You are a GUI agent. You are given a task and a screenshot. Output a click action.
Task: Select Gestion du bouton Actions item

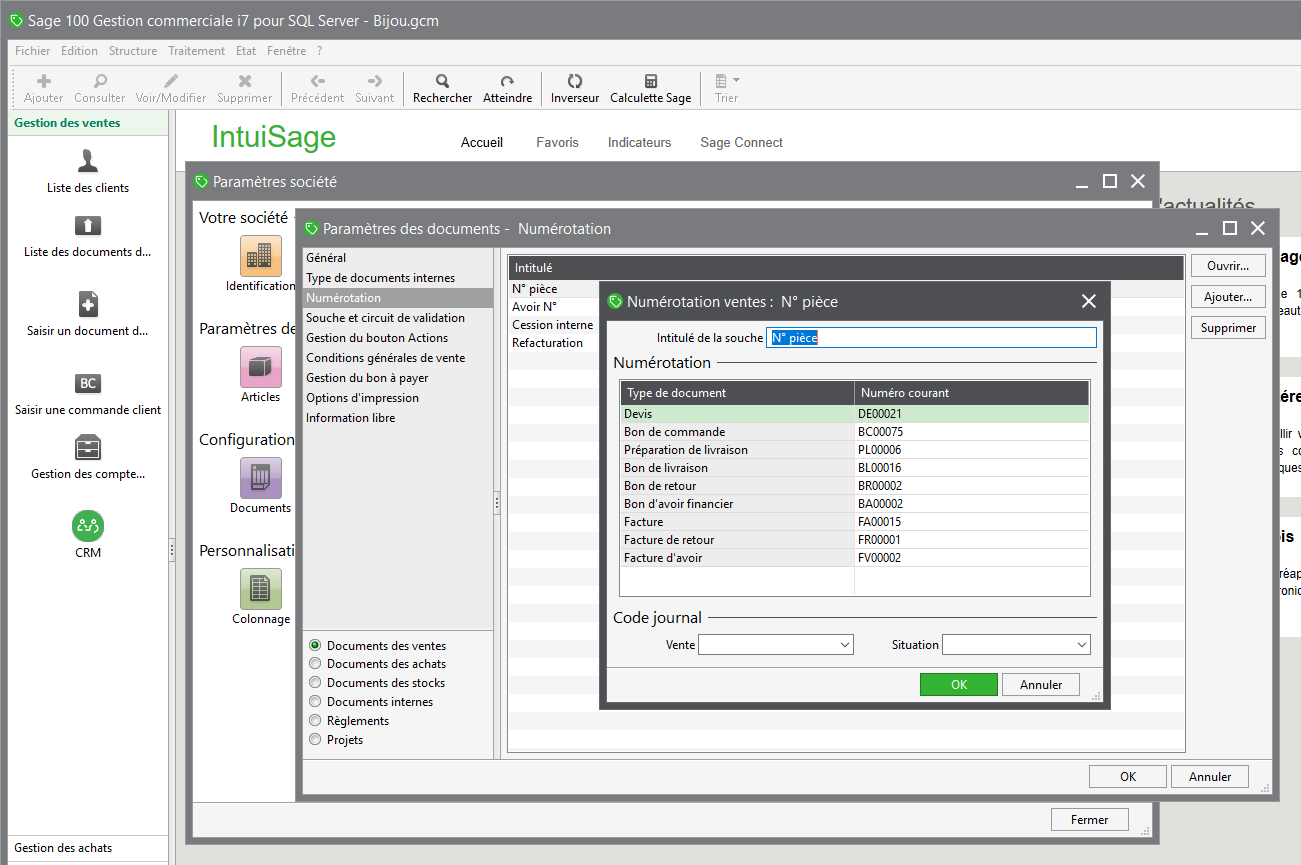tap(377, 338)
